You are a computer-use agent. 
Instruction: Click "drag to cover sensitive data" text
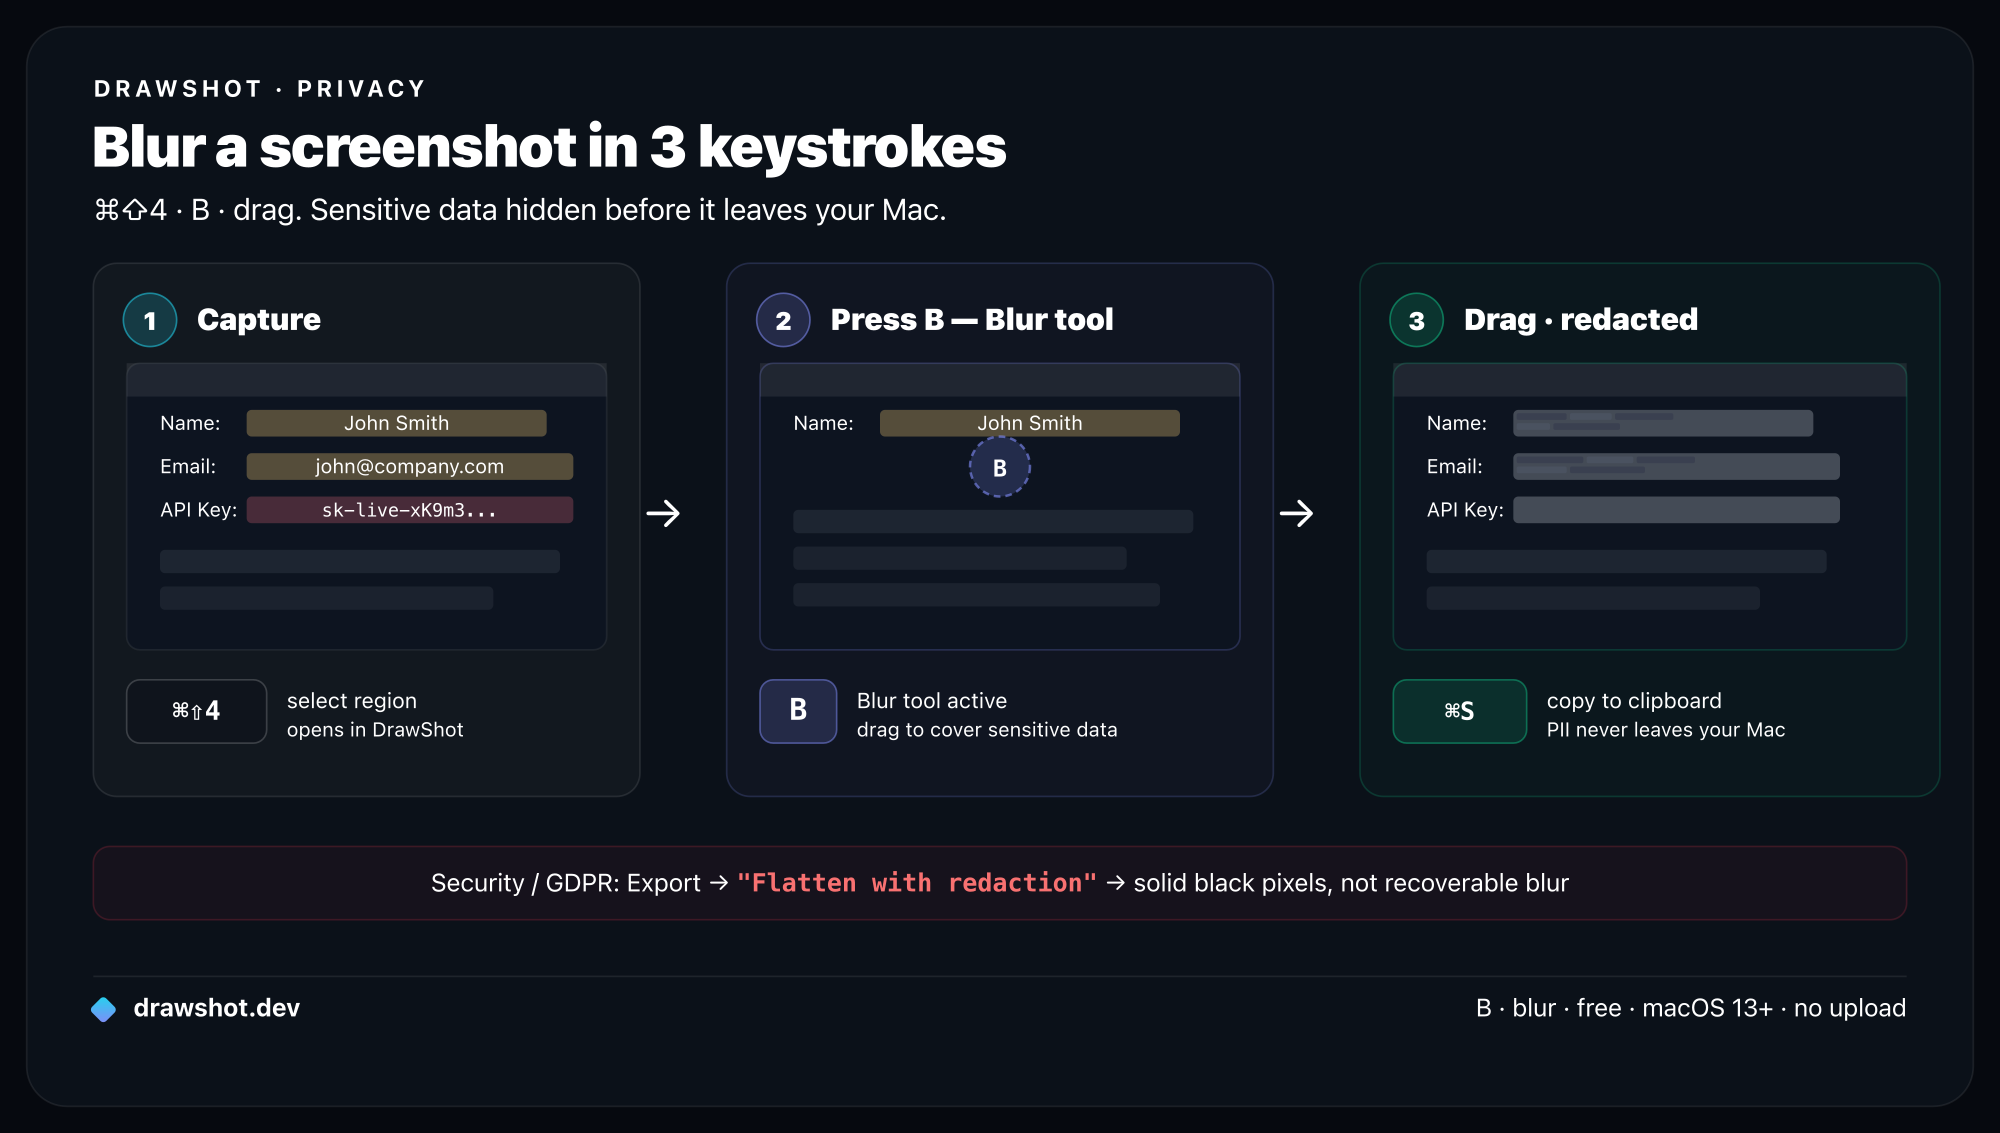click(x=987, y=730)
